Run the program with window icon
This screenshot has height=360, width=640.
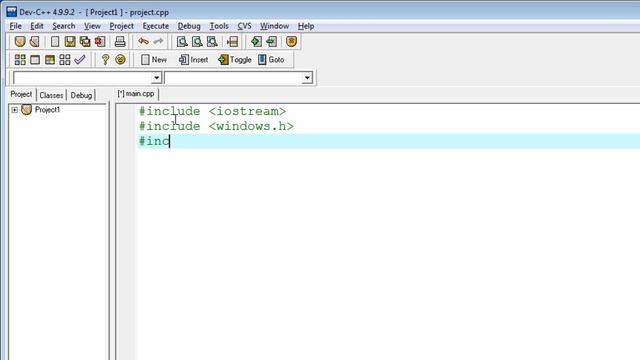coord(35,60)
